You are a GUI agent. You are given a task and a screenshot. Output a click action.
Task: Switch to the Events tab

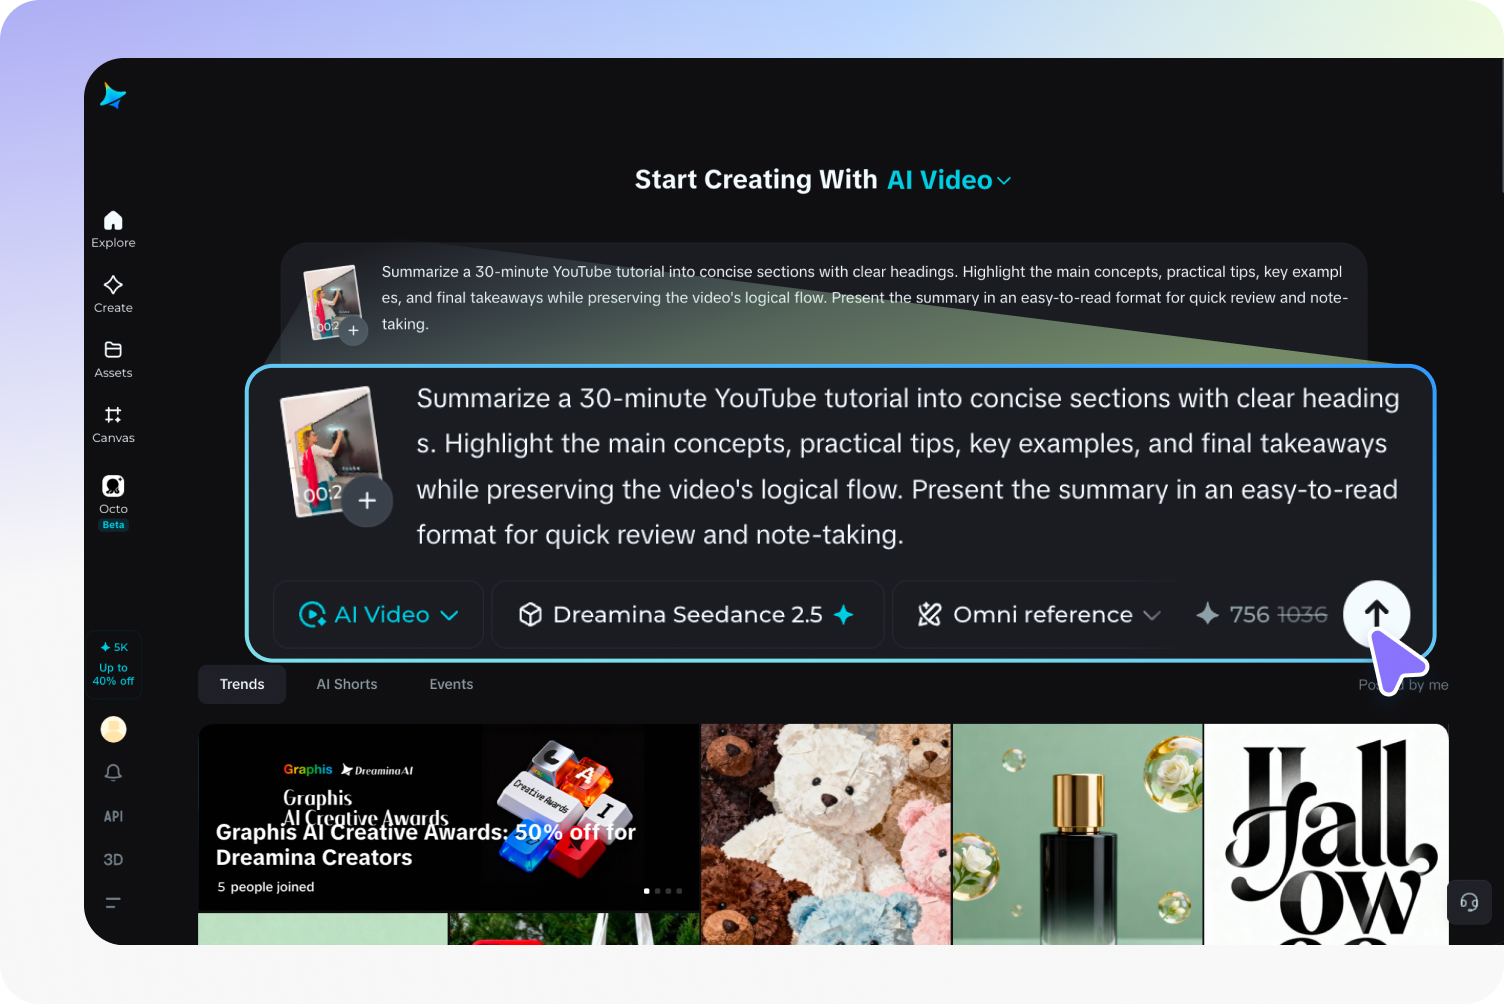click(451, 684)
